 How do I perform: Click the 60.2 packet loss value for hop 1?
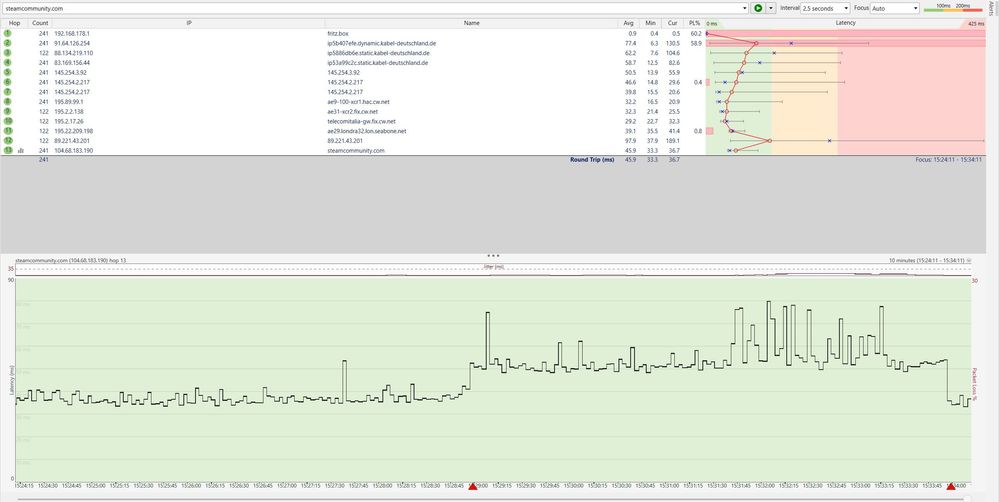click(696, 33)
